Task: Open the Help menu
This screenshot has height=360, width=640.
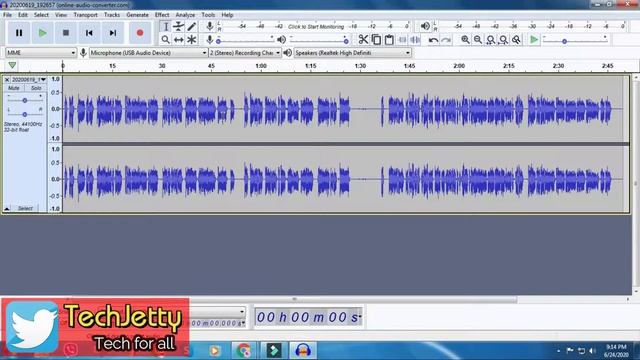Action: [x=227, y=15]
